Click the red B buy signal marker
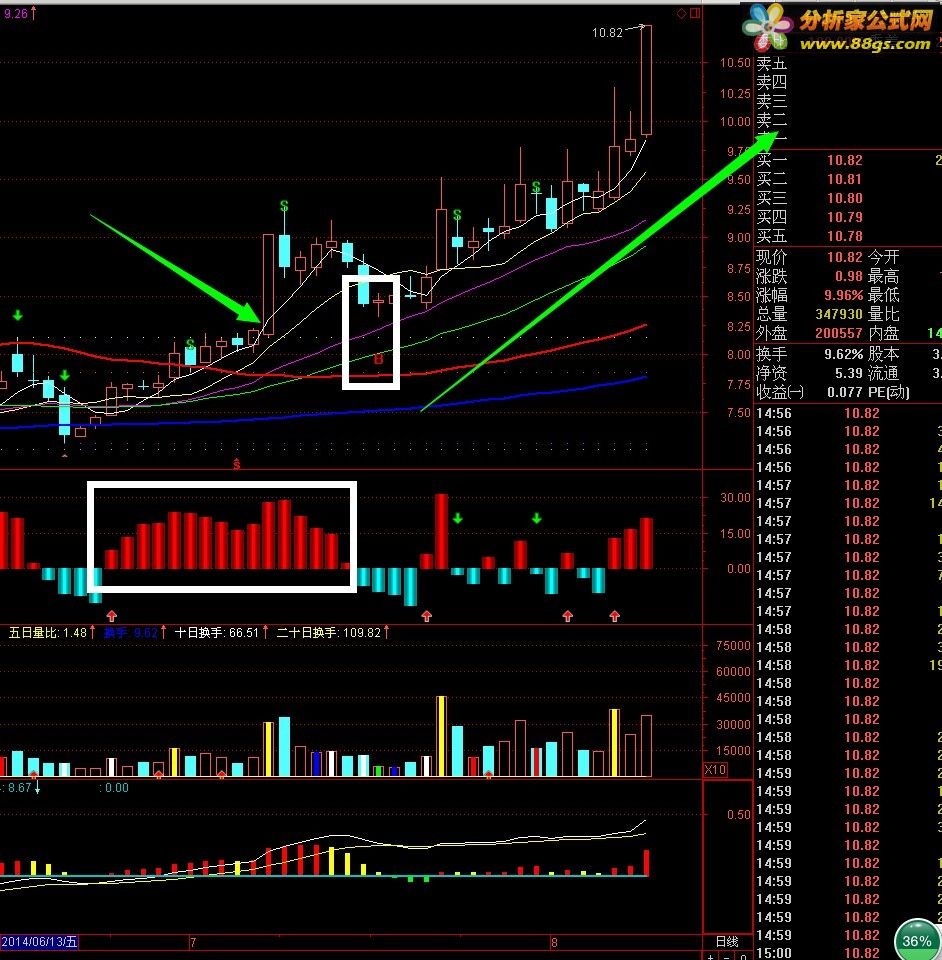This screenshot has width=942, height=960. (378, 359)
